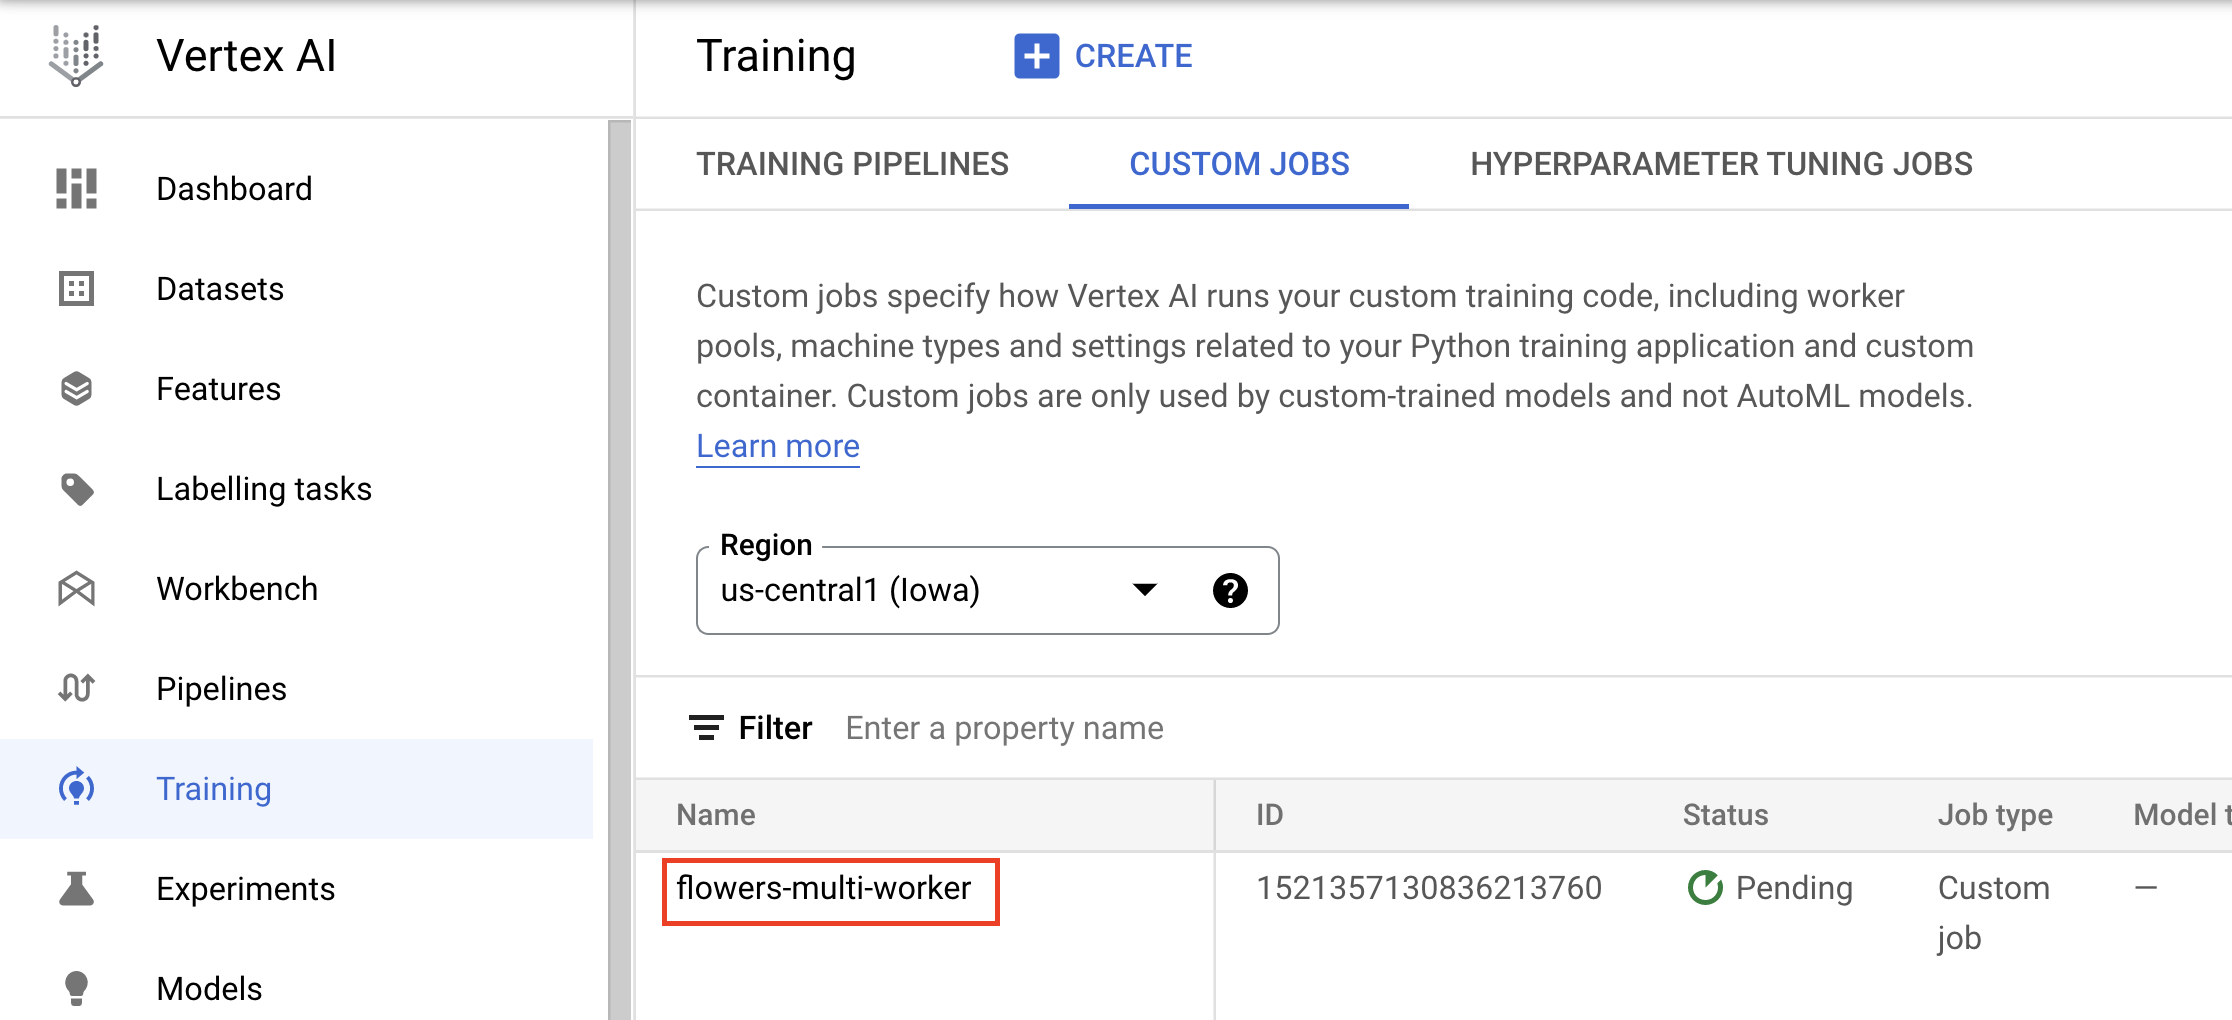2232x1020 pixels.
Task: Open Workbench using its sidebar icon
Action: coord(78,589)
